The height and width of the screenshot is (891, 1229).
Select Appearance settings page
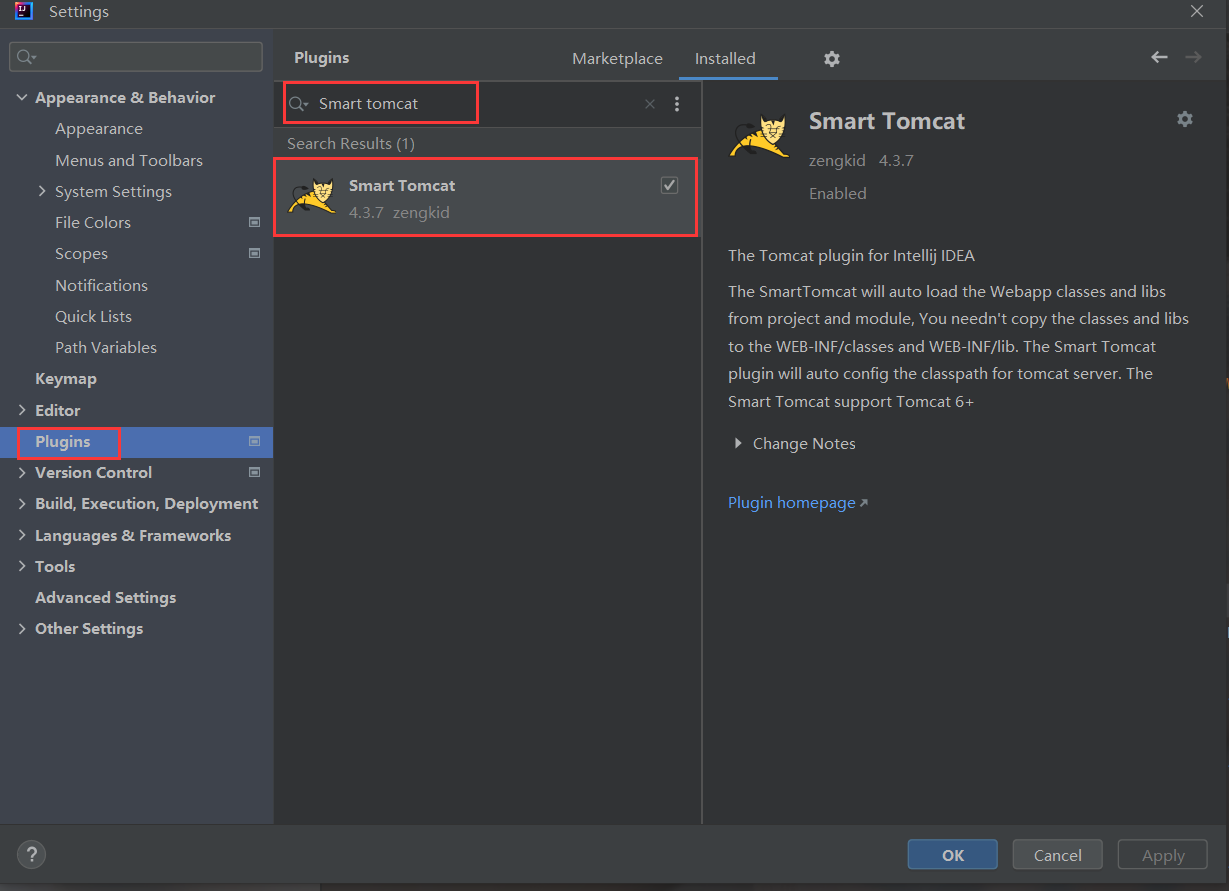pyautogui.click(x=99, y=129)
